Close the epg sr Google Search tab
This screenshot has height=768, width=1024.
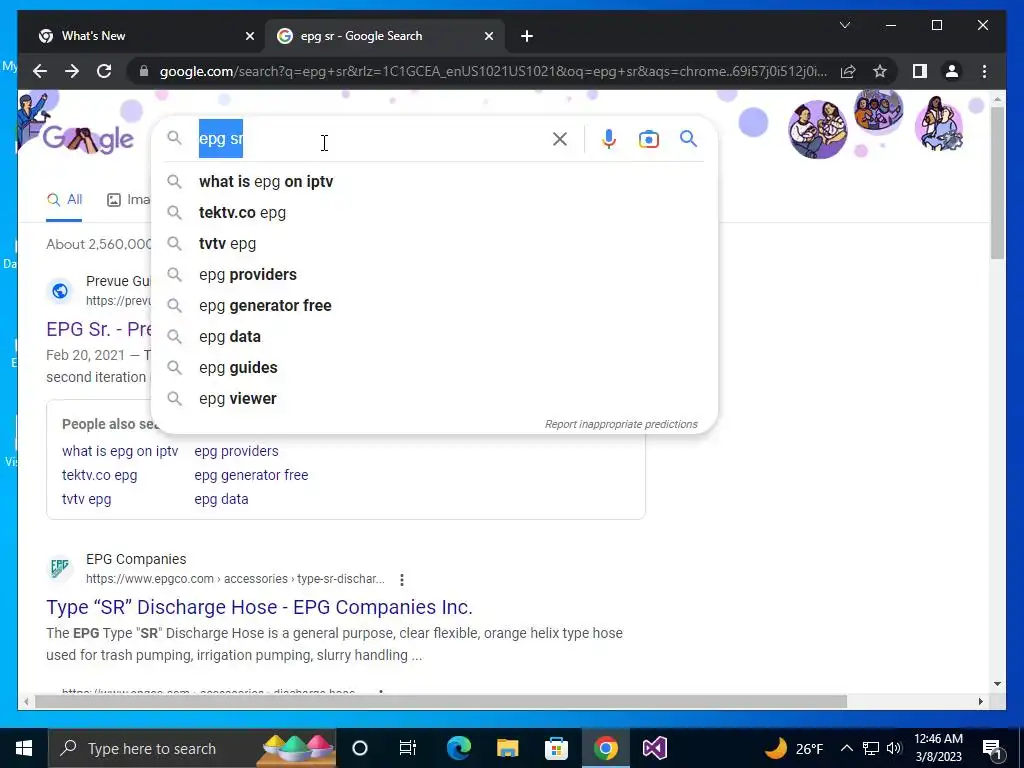(x=488, y=36)
